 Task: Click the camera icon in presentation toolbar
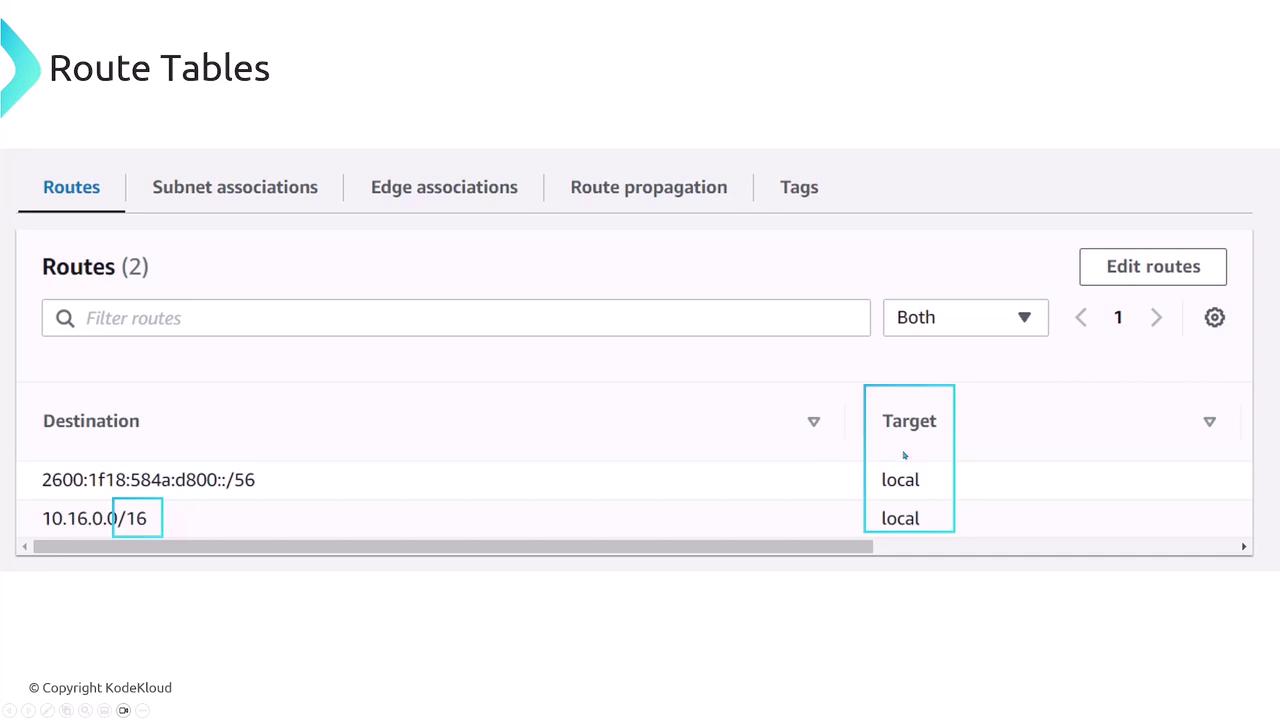pyautogui.click(x=124, y=710)
